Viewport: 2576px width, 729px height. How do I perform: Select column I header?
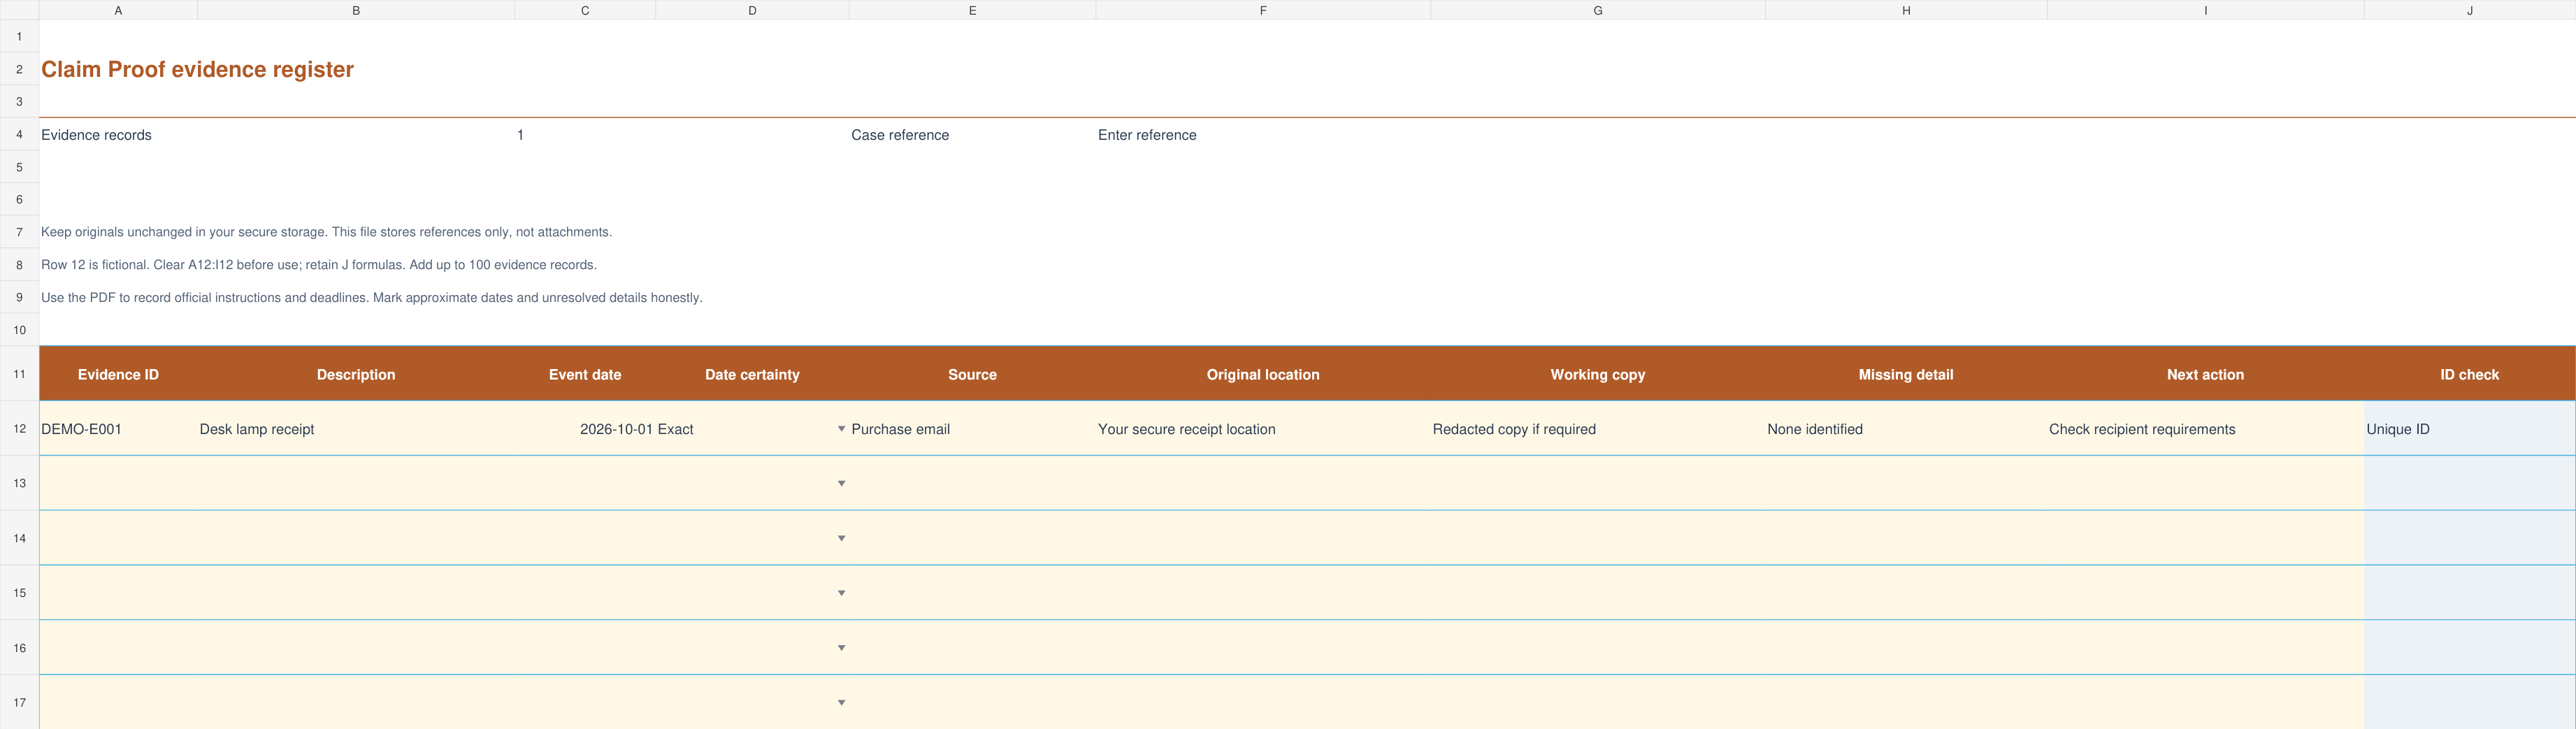2205,10
